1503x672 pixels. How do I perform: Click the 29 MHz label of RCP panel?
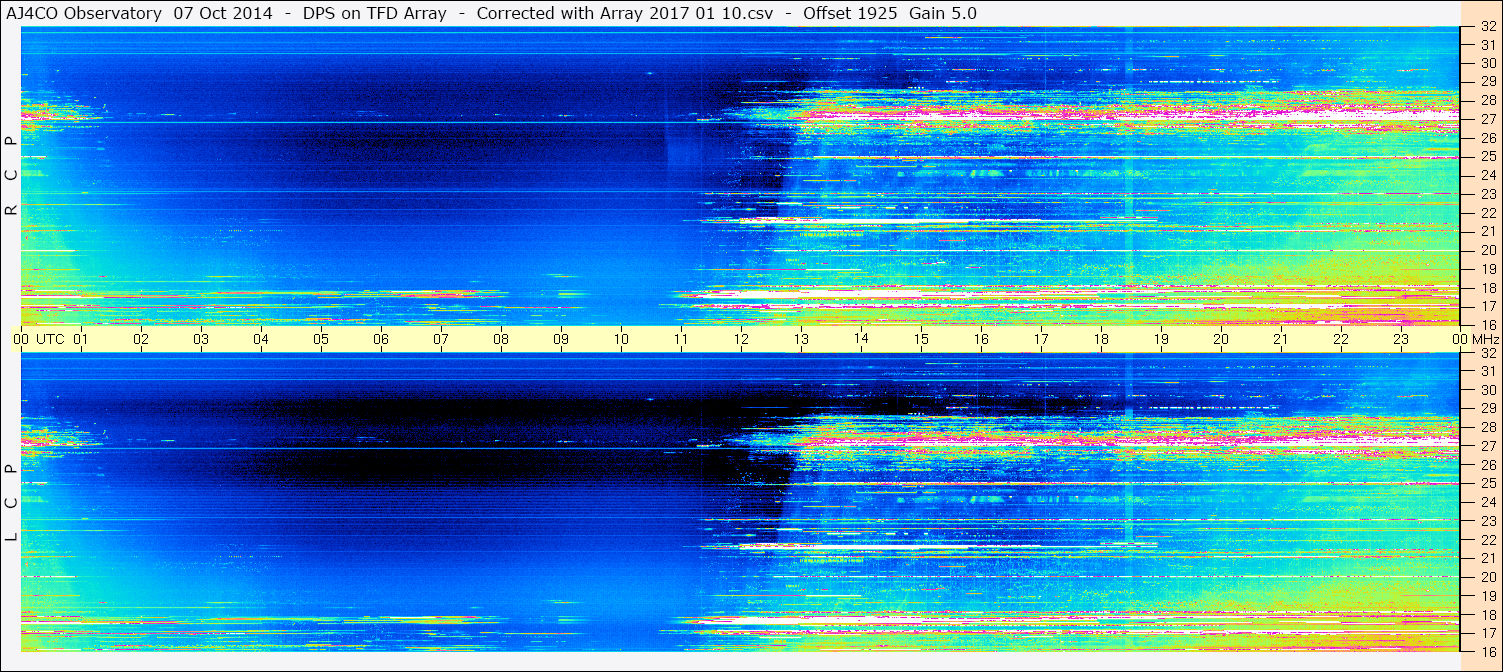[x=1487, y=81]
